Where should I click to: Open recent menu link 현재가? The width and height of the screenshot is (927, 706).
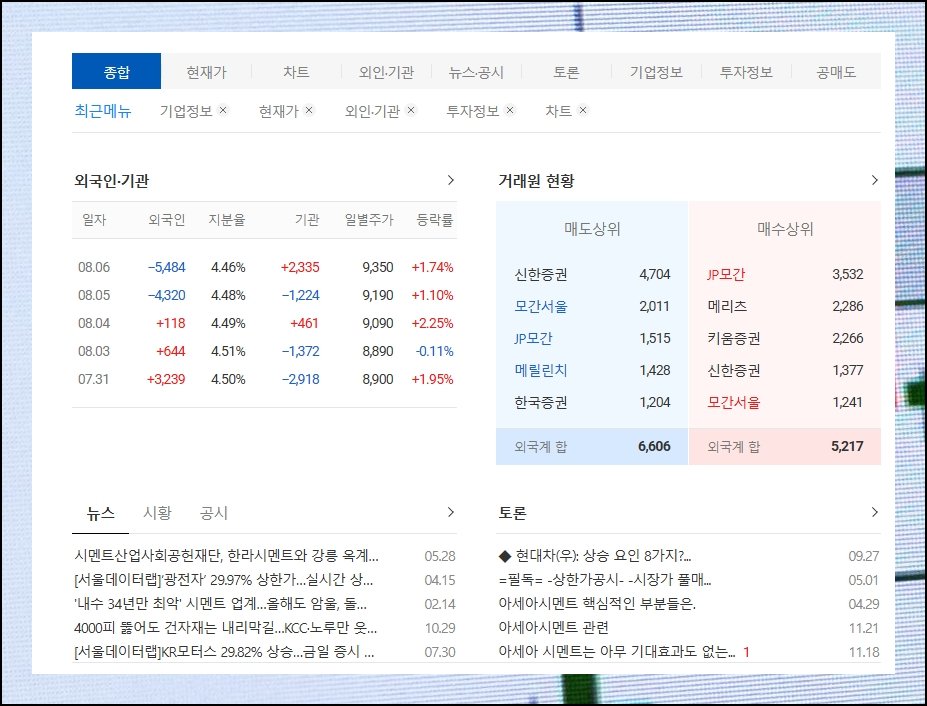coord(278,111)
